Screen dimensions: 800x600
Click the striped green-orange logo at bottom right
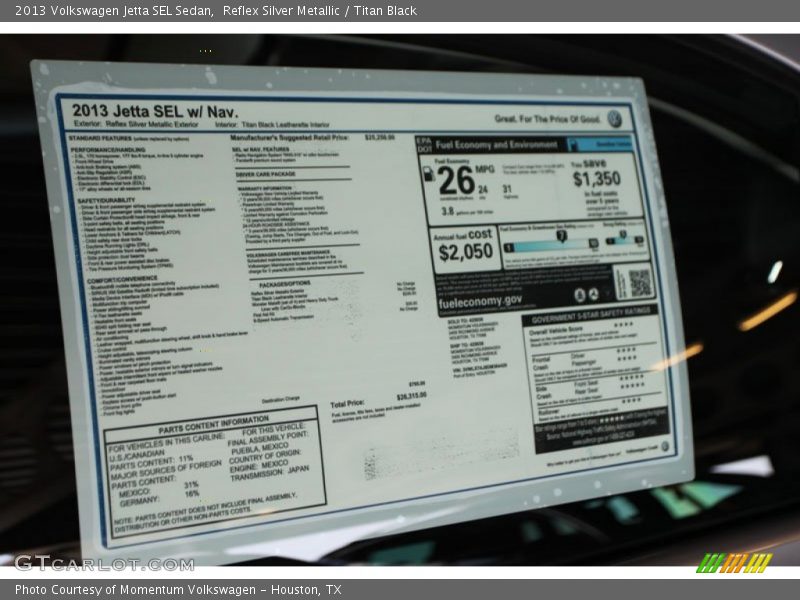pos(734,562)
